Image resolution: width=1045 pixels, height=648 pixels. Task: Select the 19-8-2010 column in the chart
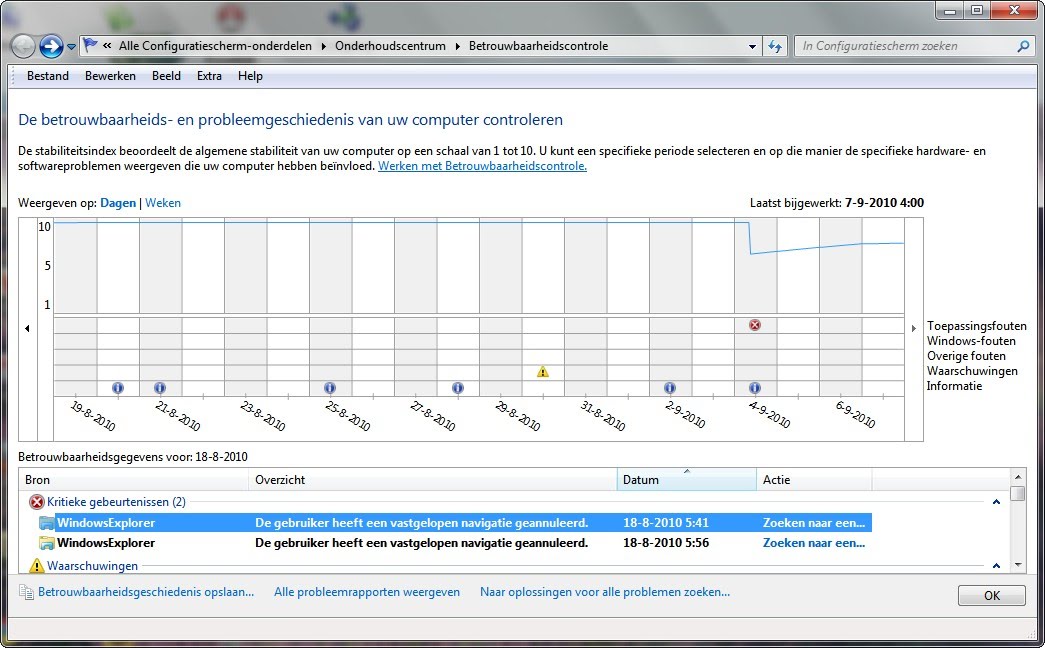75,307
